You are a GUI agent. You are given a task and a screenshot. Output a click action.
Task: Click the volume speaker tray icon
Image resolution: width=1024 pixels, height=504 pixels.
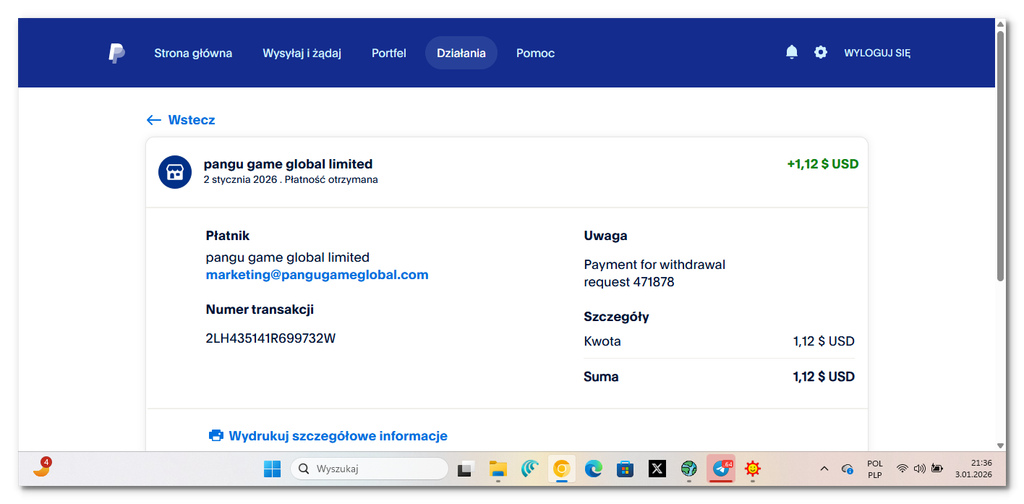coord(920,469)
